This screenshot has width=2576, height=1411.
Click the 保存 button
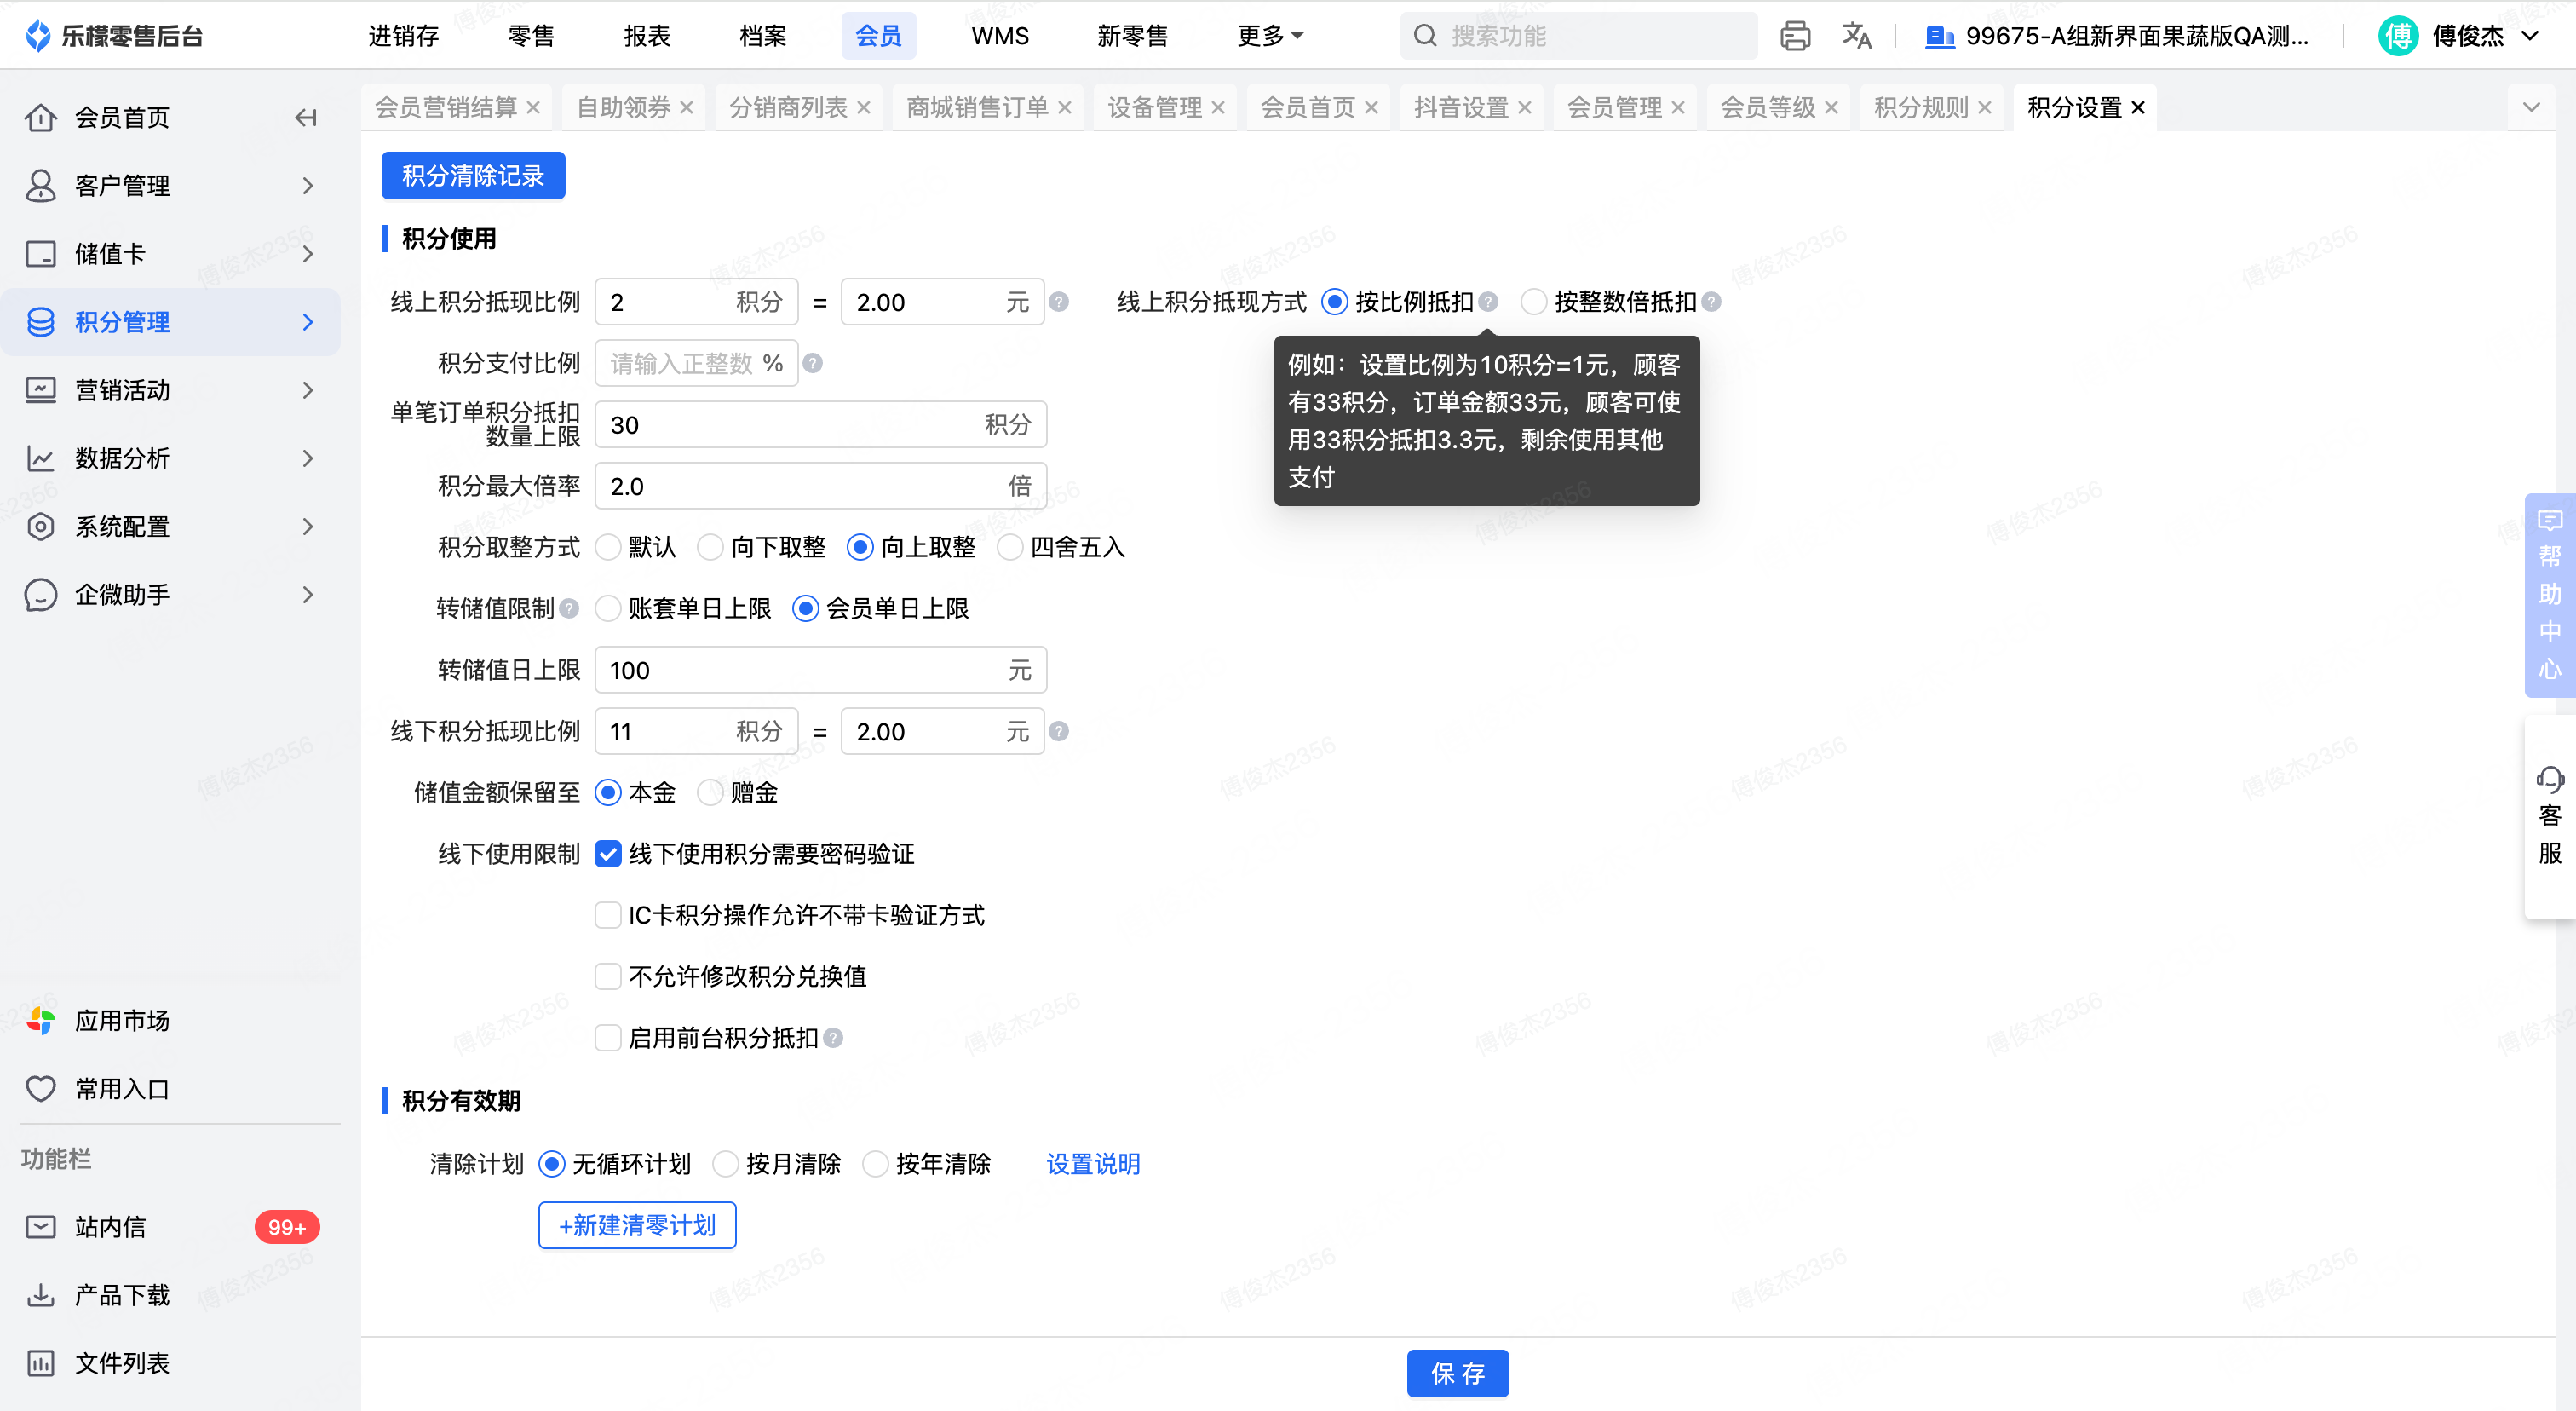point(1457,1373)
